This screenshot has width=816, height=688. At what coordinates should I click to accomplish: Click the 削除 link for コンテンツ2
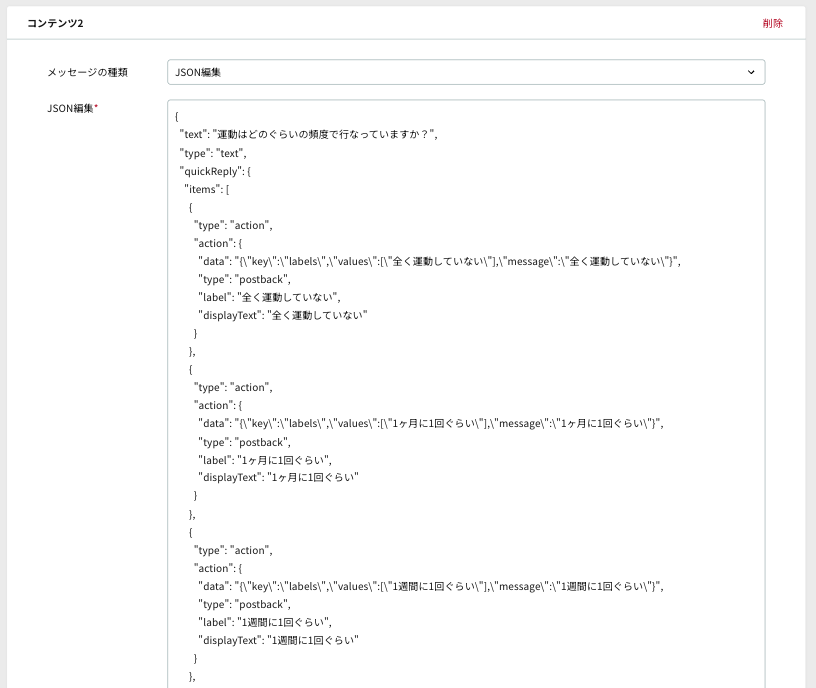tap(772, 23)
